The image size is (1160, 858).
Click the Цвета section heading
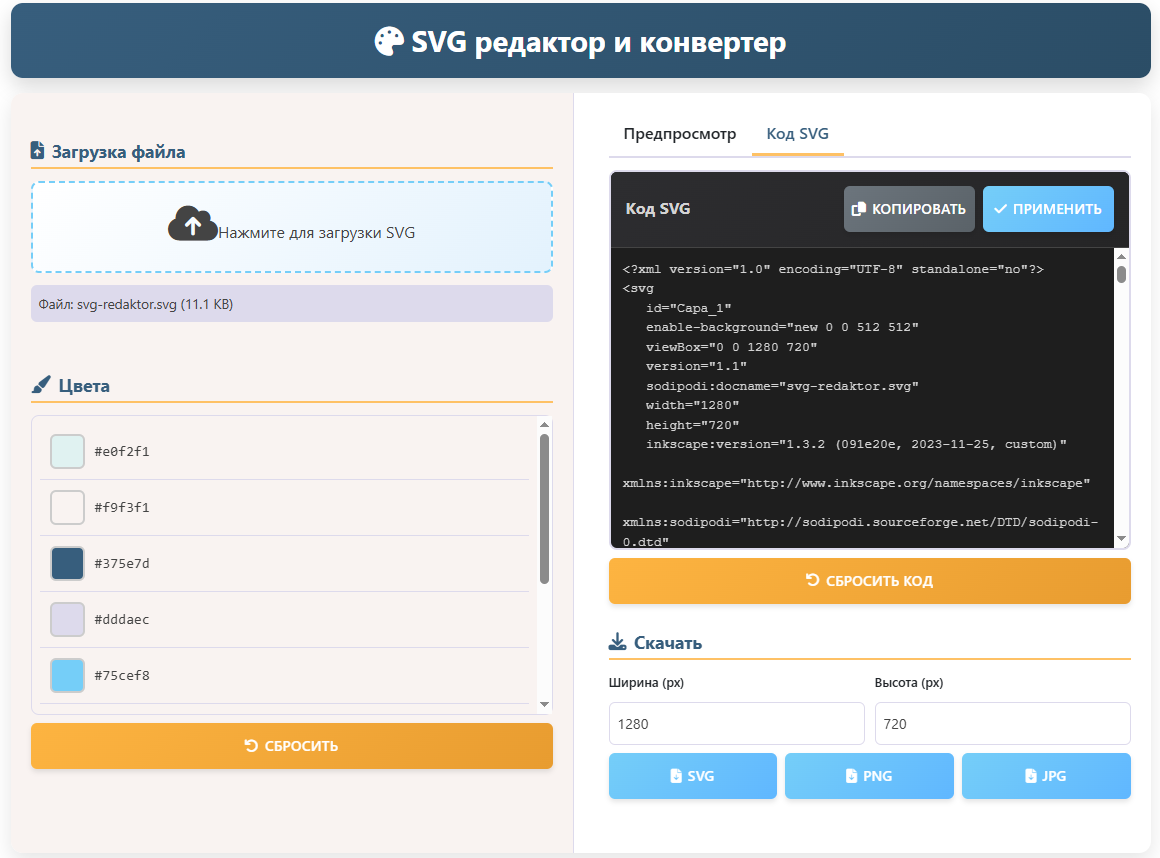[84, 386]
